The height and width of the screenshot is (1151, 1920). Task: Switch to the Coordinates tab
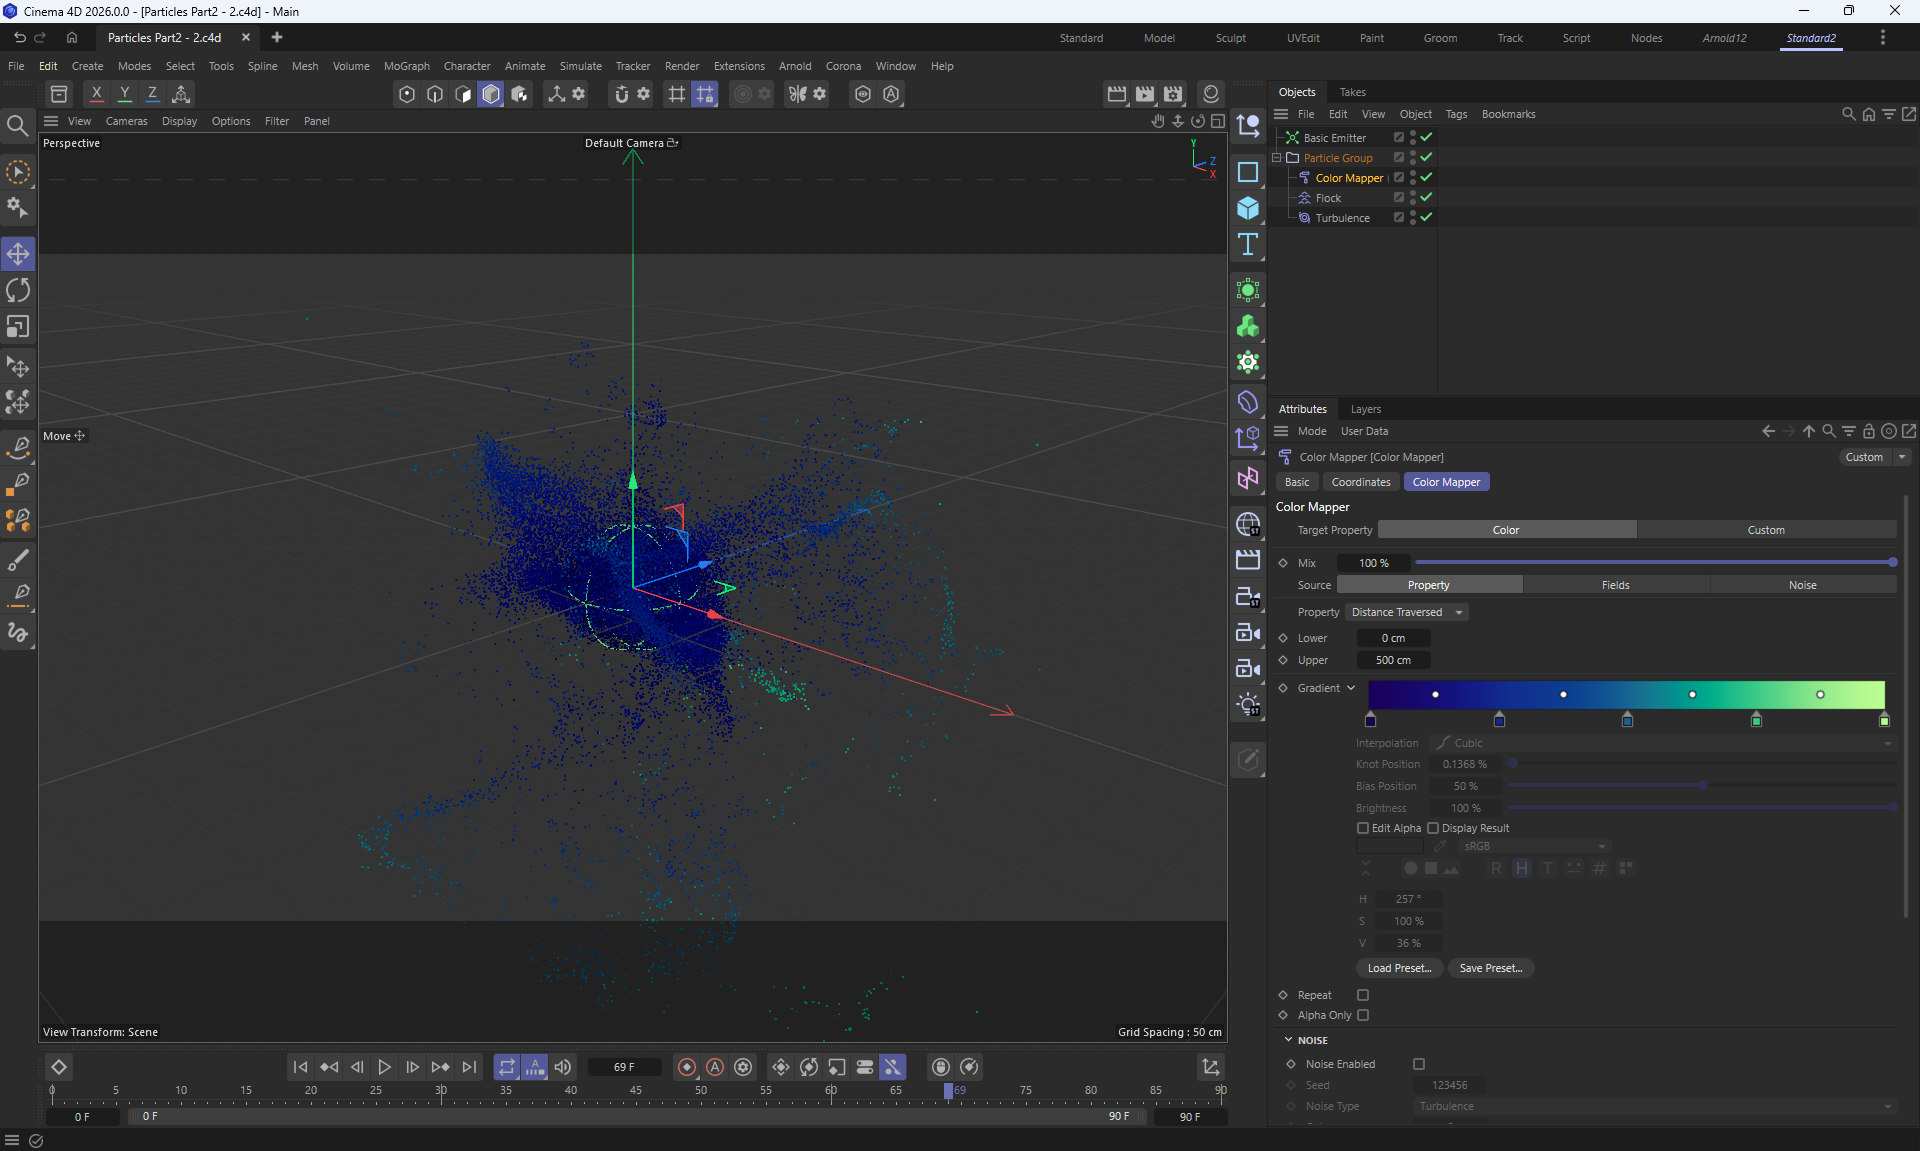1360,482
